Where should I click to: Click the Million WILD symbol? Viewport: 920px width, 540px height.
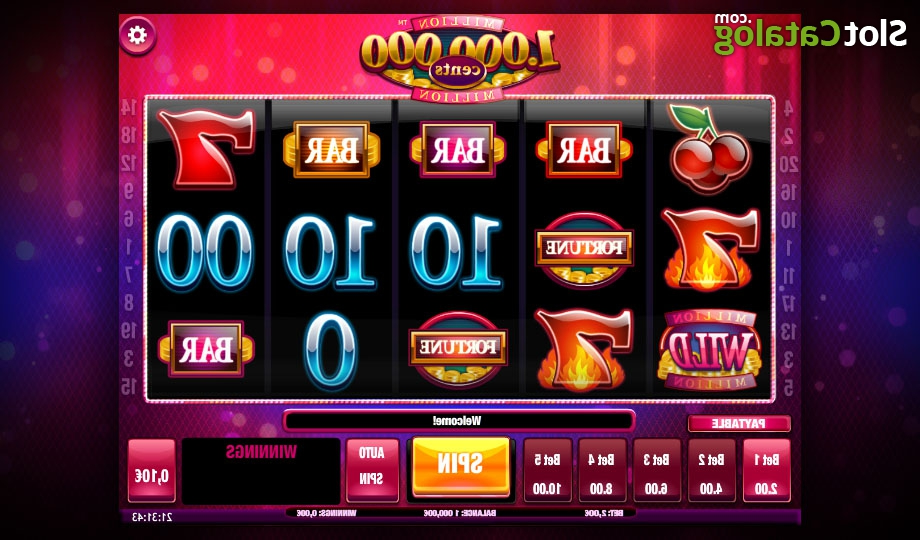[709, 351]
